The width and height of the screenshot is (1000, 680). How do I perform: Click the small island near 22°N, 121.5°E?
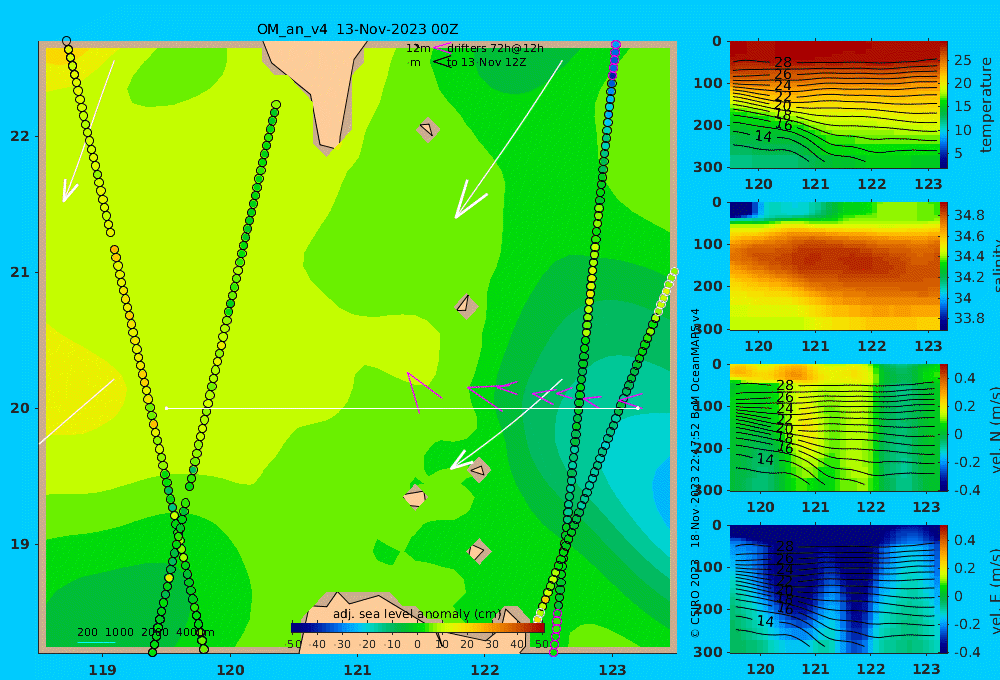(427, 129)
